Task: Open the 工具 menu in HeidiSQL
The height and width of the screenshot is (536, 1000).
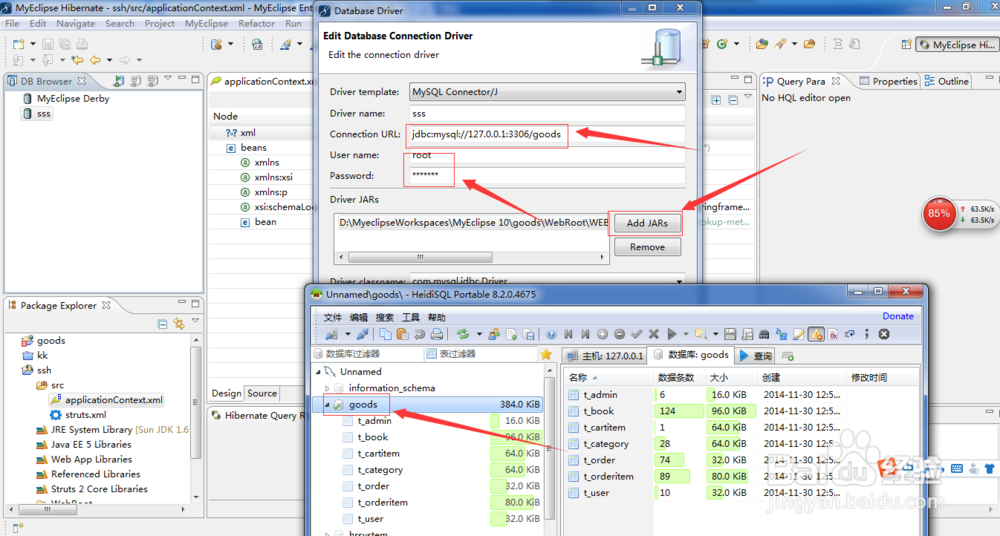Action: pyautogui.click(x=411, y=317)
